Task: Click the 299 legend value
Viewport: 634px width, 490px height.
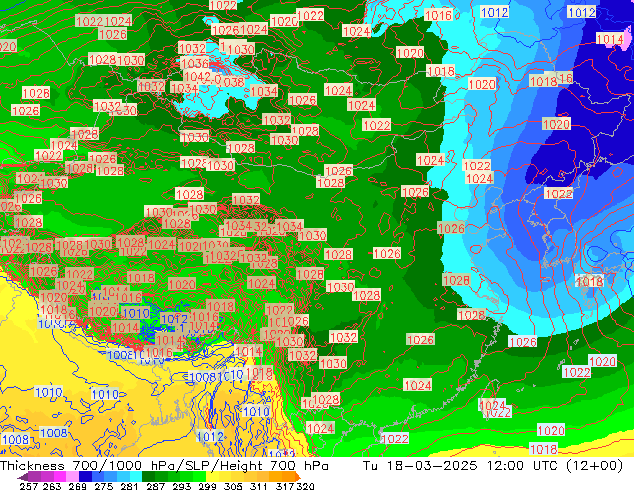Action: coord(207,486)
